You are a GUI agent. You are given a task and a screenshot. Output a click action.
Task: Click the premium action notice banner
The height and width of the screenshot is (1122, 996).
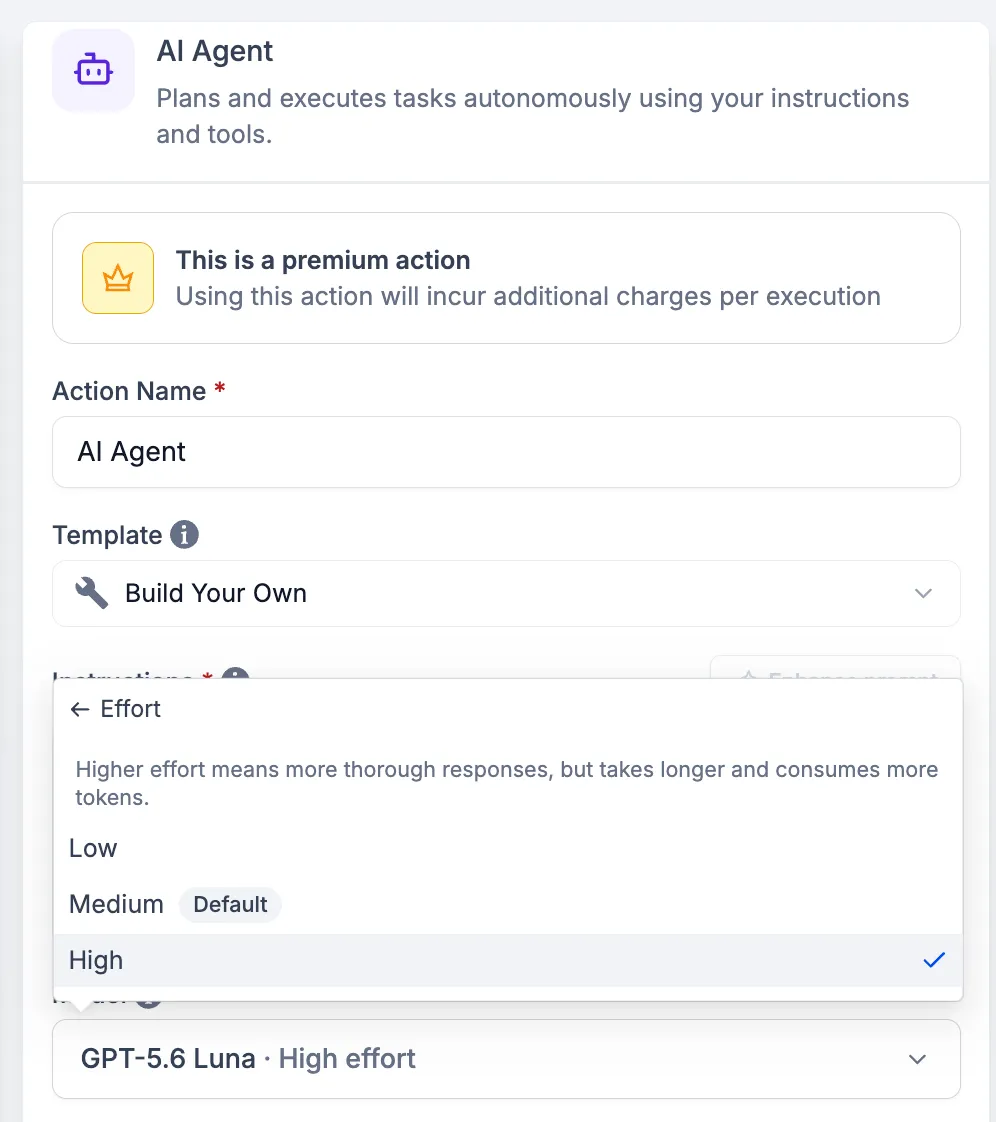[x=506, y=278]
